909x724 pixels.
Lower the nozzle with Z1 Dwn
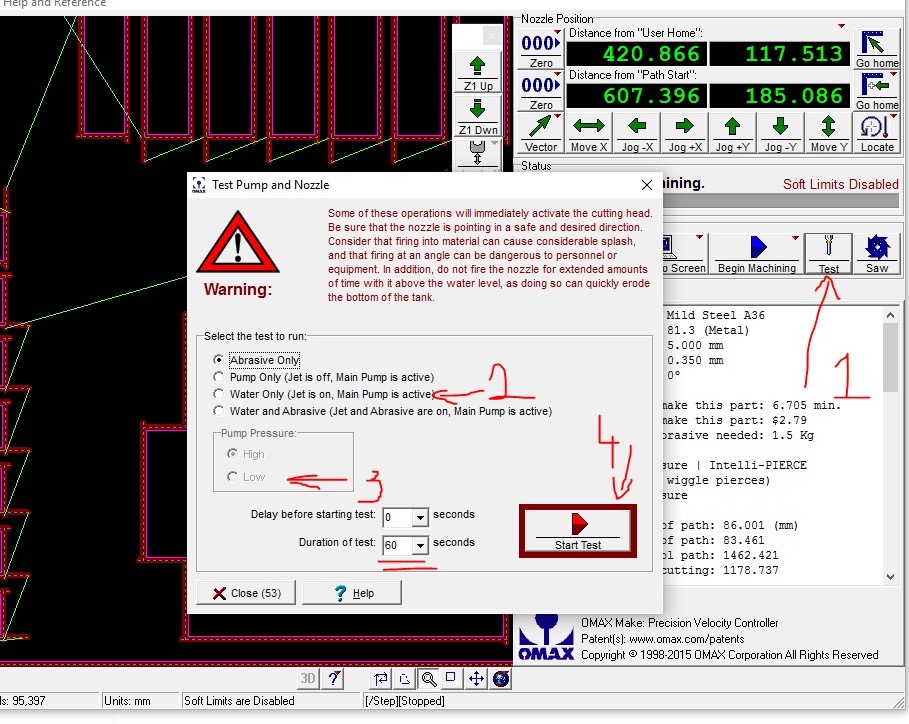click(478, 117)
